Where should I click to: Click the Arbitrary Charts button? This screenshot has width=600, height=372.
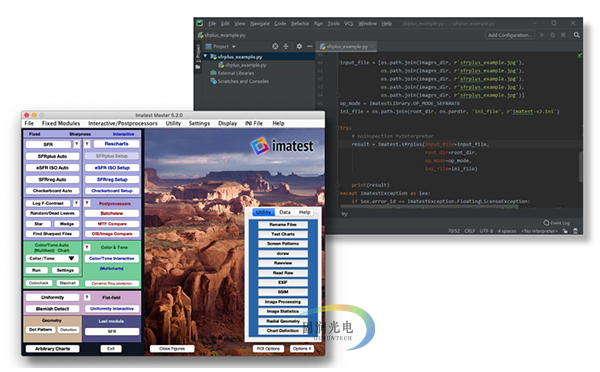[52, 349]
